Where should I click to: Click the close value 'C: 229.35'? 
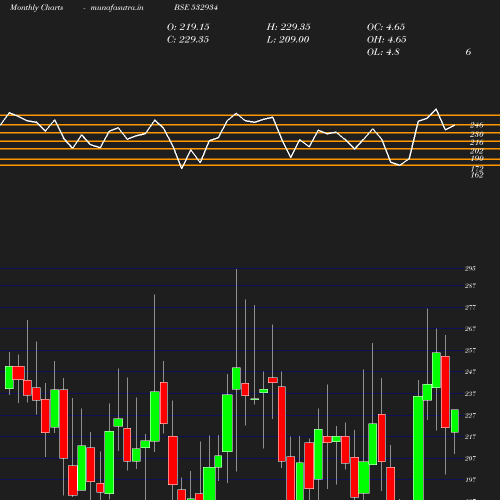pyautogui.click(x=188, y=40)
